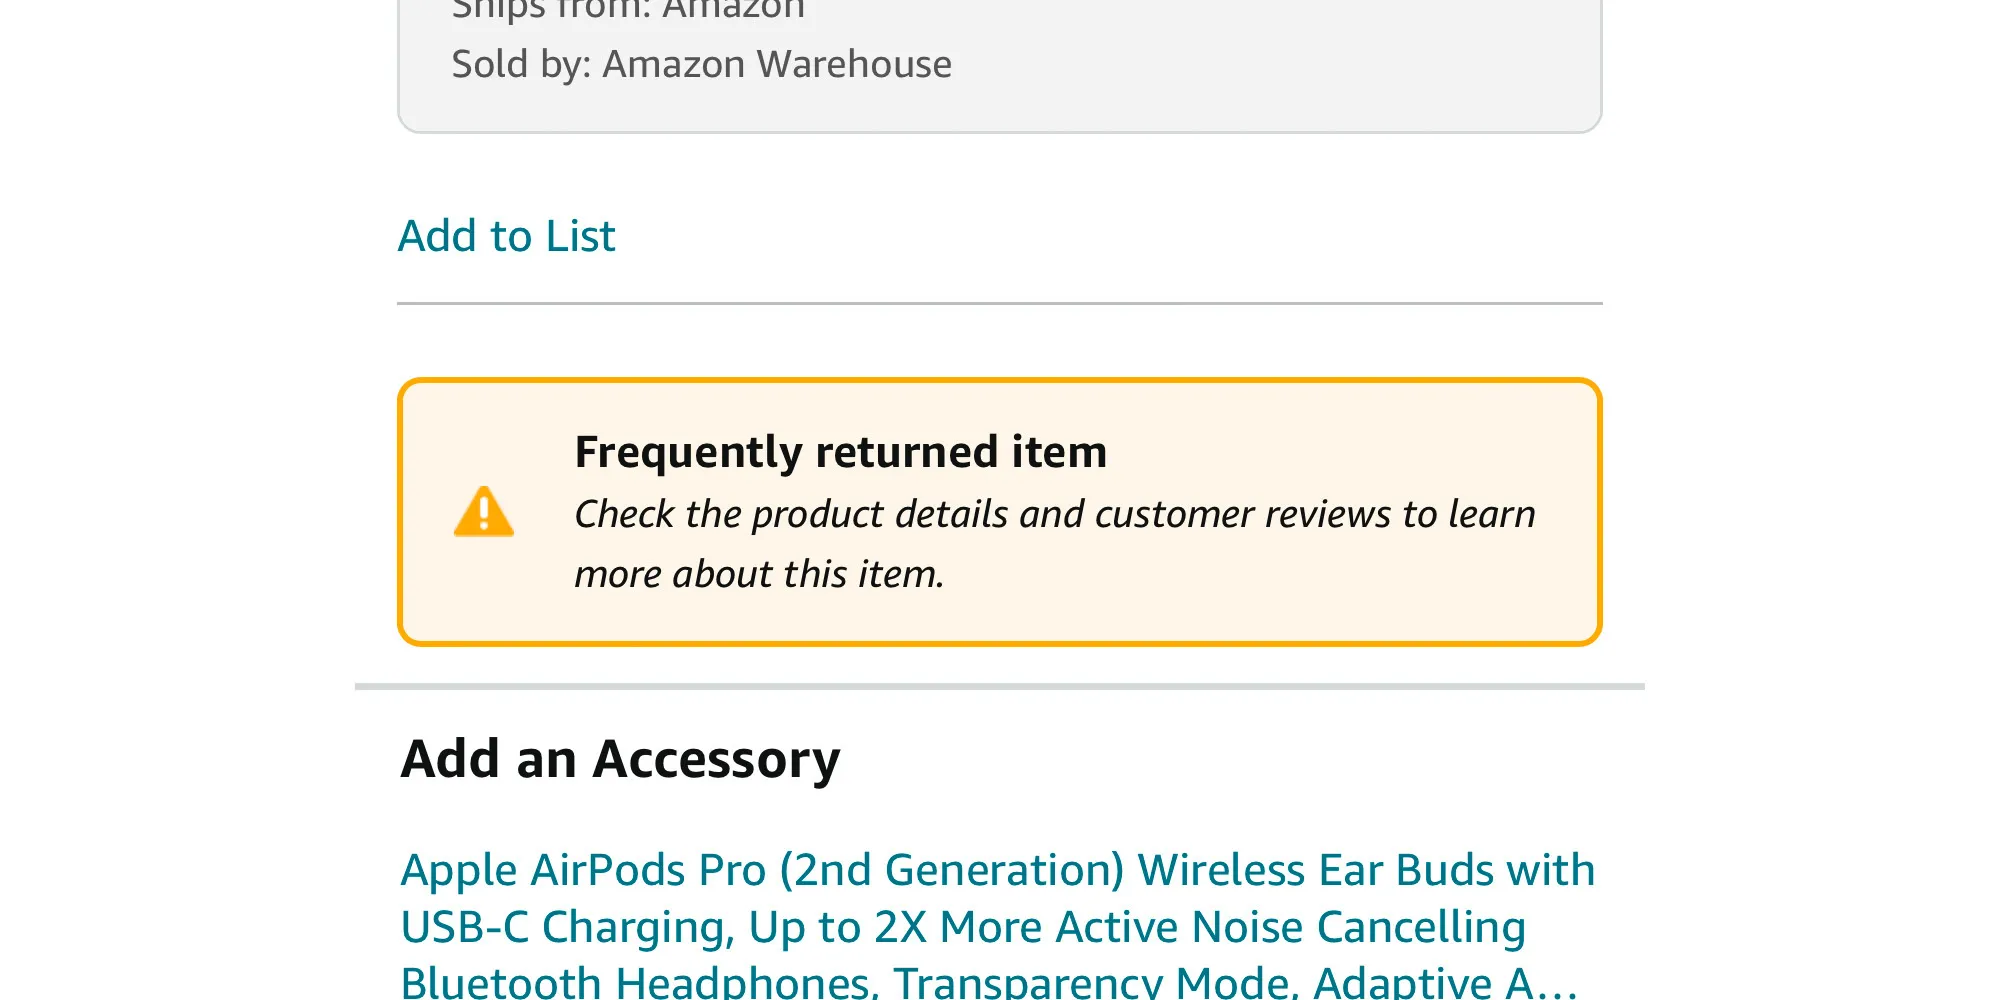Click the italic text about checking product details
The width and height of the screenshot is (2000, 1000).
click(x=1054, y=514)
